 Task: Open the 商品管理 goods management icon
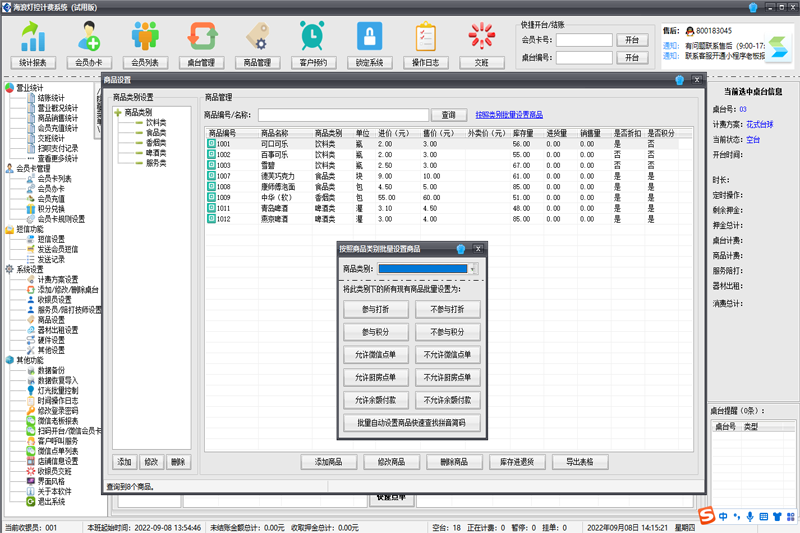coord(258,37)
